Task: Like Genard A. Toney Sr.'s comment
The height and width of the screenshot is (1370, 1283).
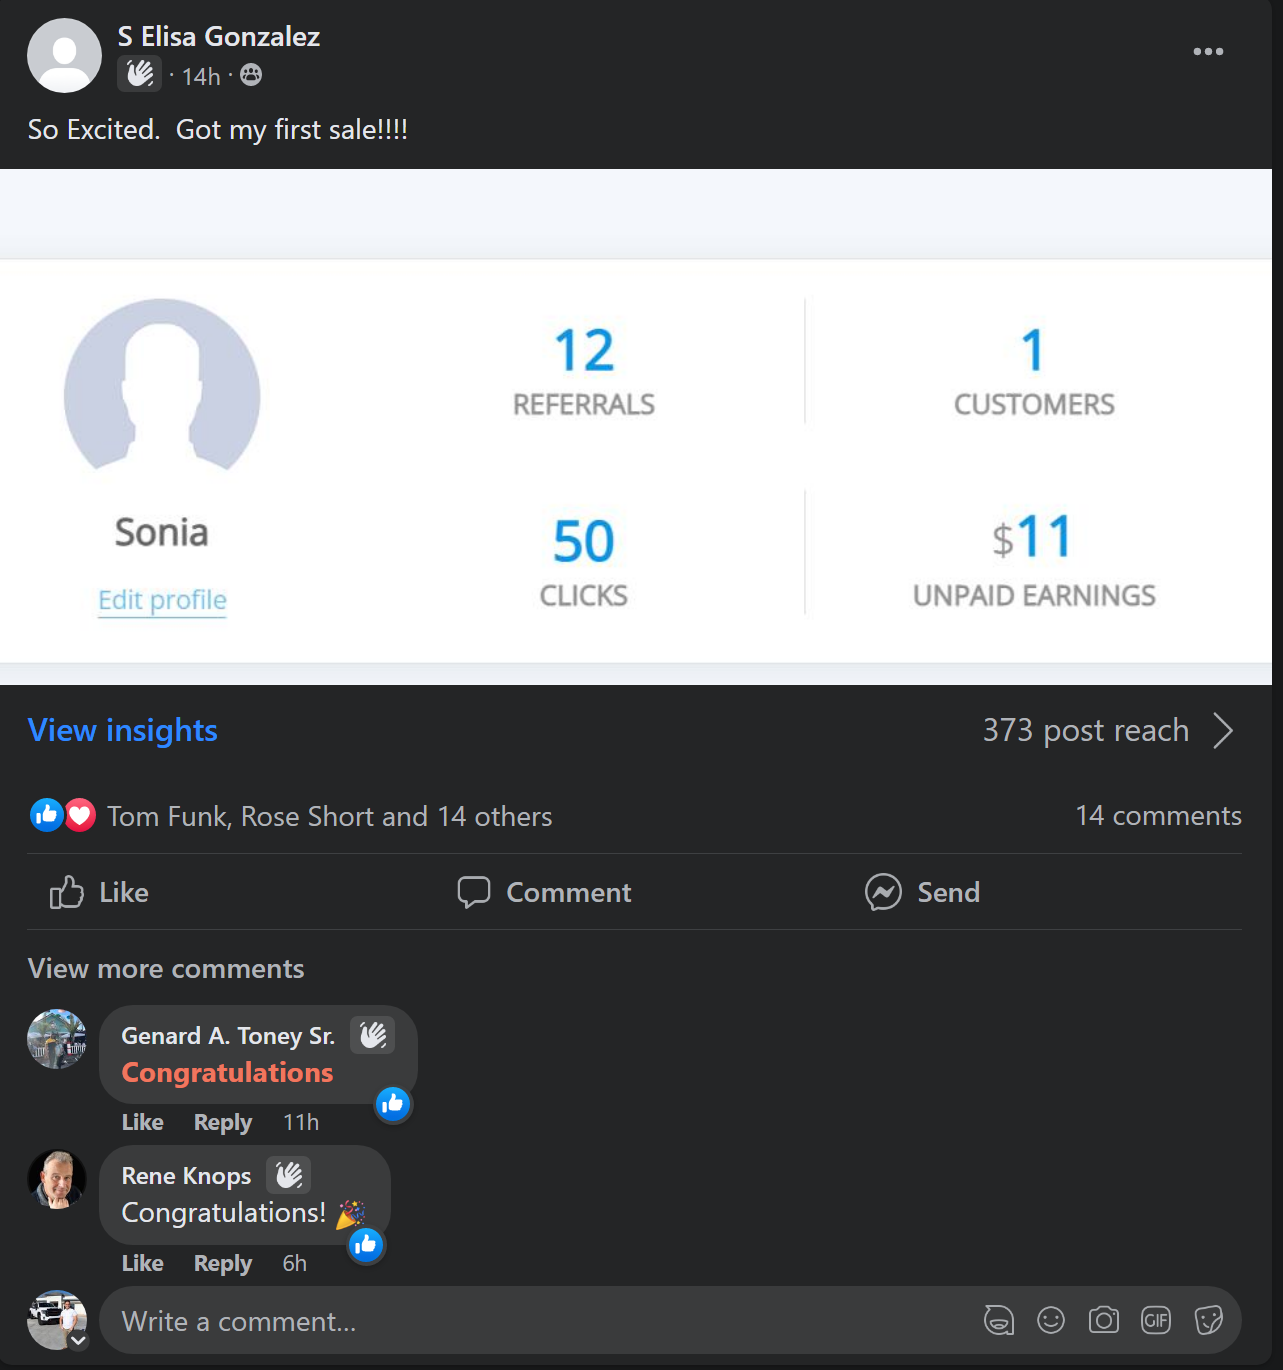Action: (x=142, y=1122)
